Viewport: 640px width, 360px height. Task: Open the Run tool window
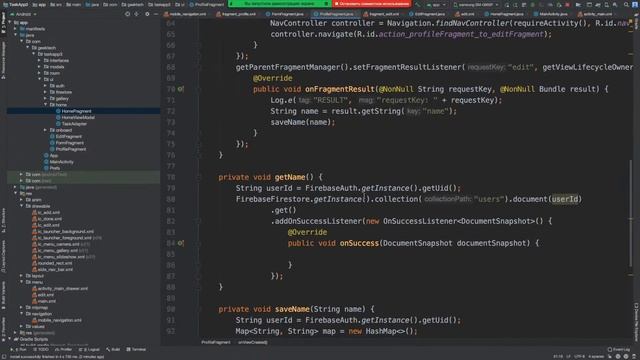click(18, 350)
